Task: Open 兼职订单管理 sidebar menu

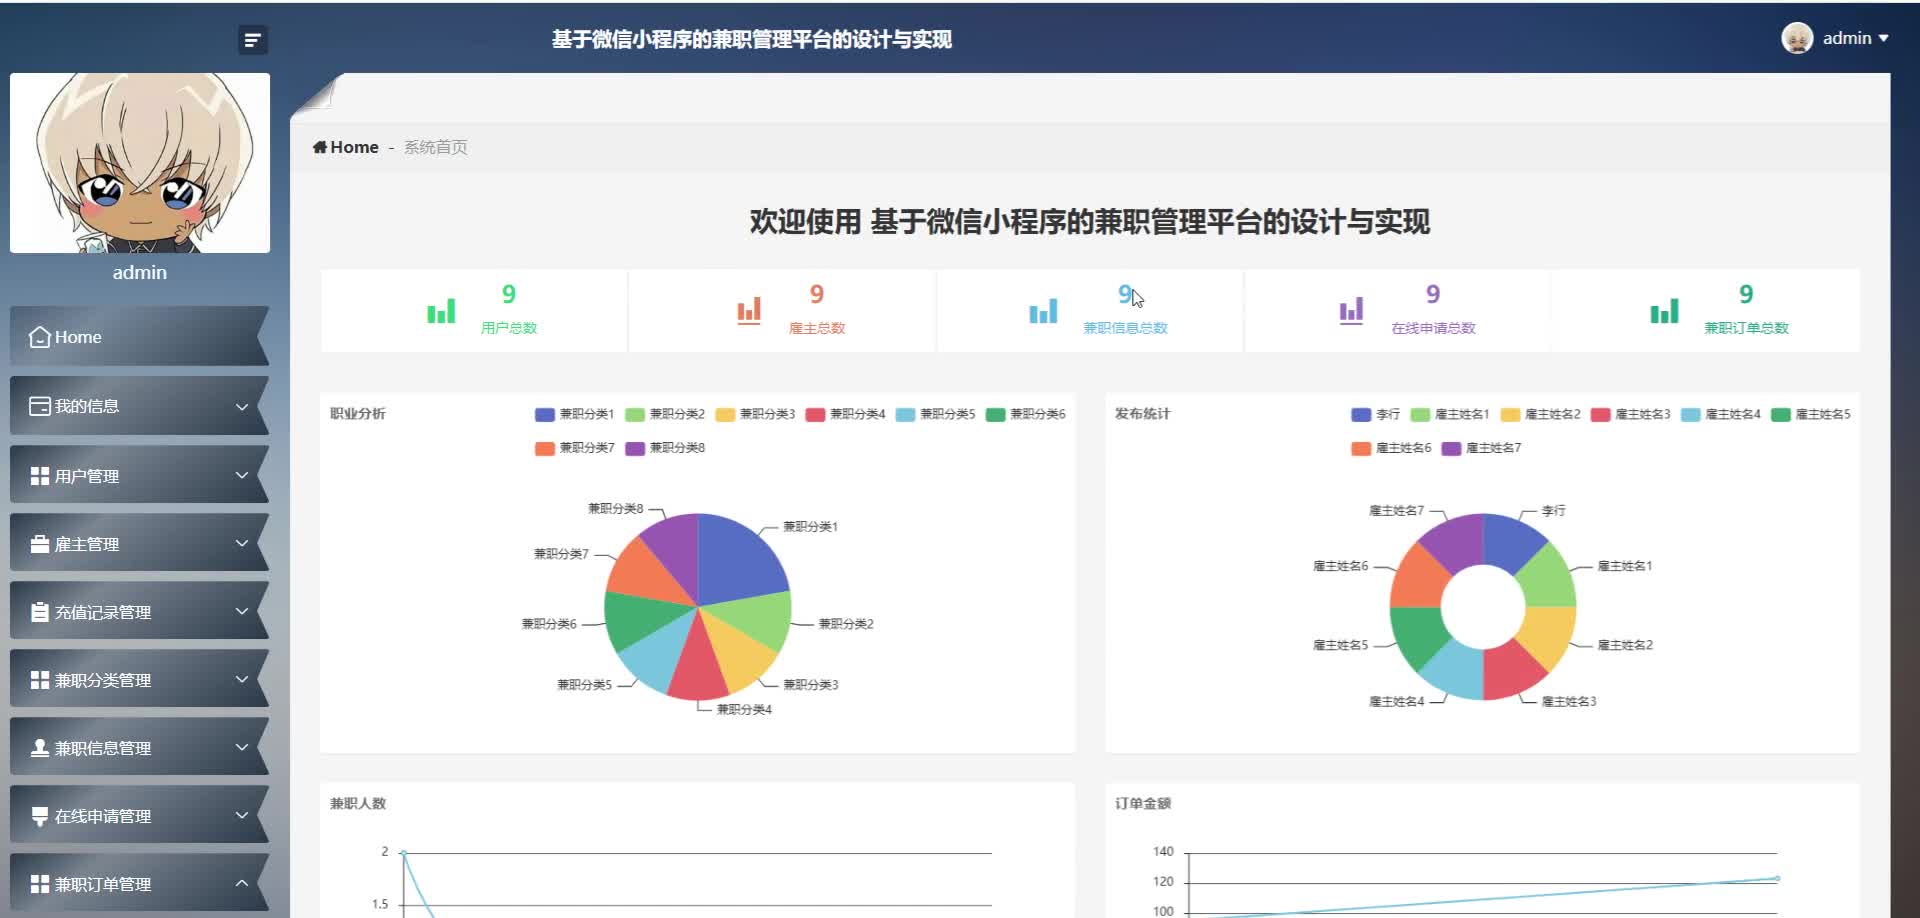Action: click(x=139, y=884)
